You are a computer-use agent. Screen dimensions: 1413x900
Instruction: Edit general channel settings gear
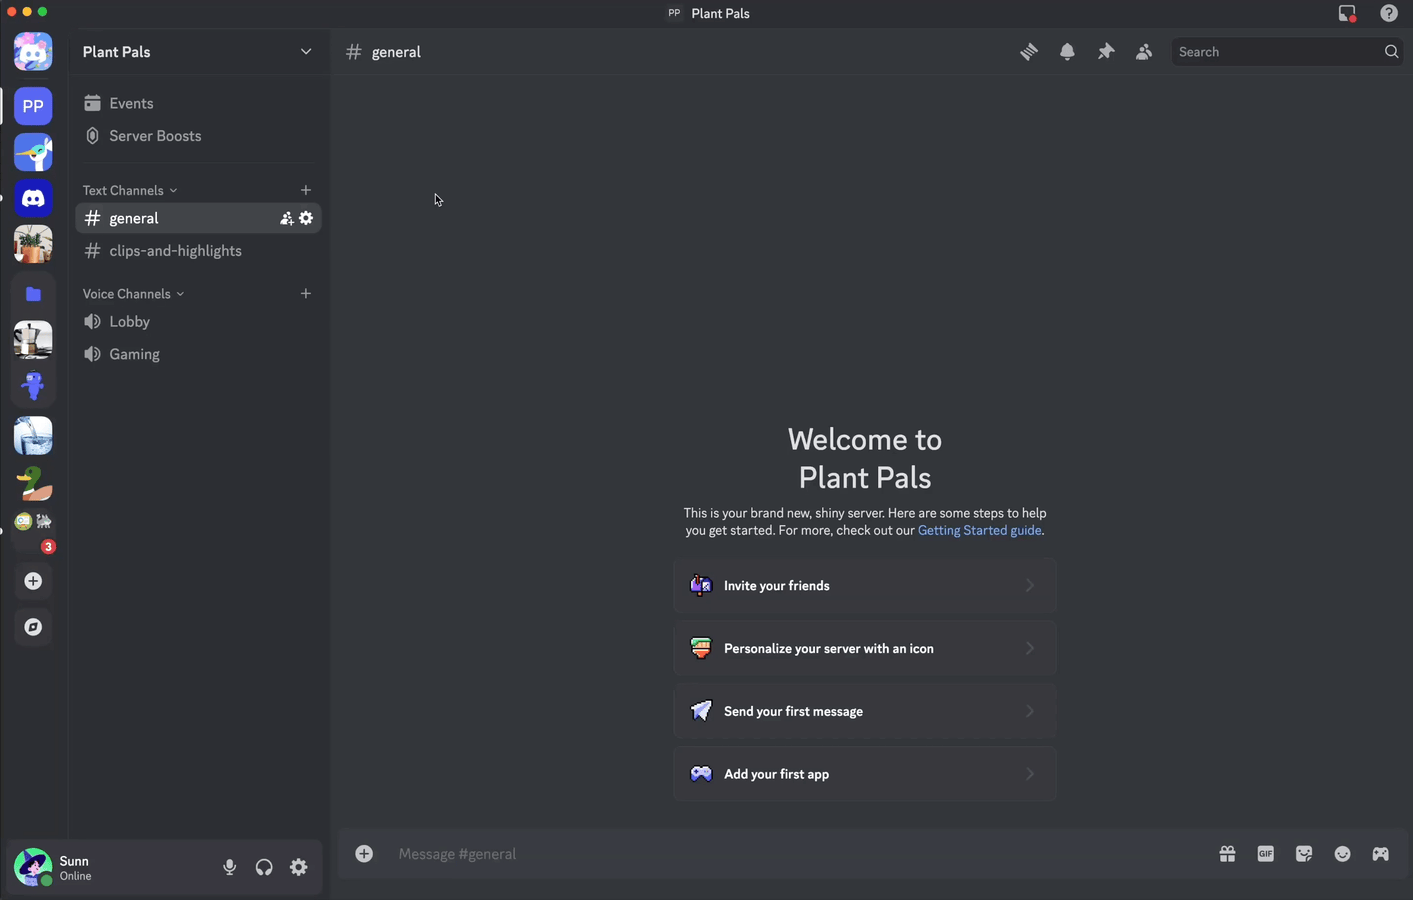click(306, 218)
